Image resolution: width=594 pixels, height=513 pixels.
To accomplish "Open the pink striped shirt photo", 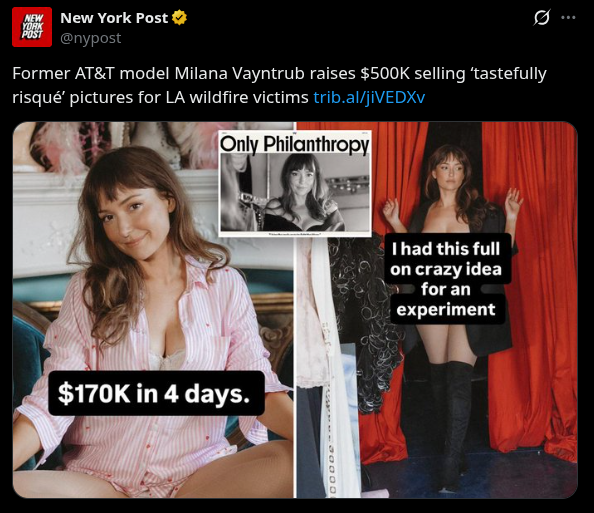I will tap(153, 310).
